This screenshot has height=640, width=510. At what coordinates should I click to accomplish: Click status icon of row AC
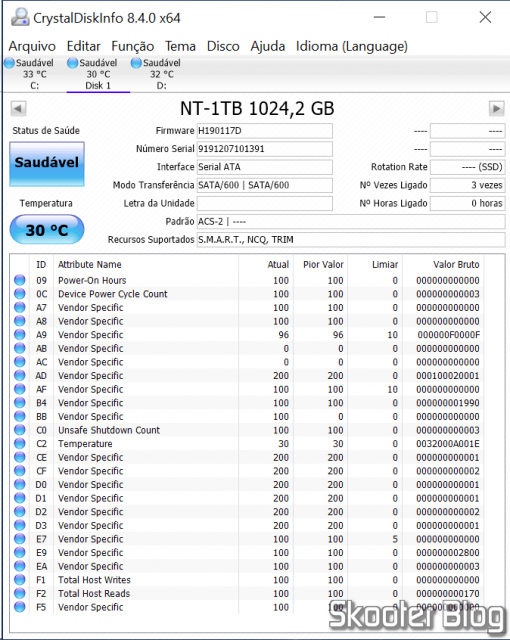(20, 362)
